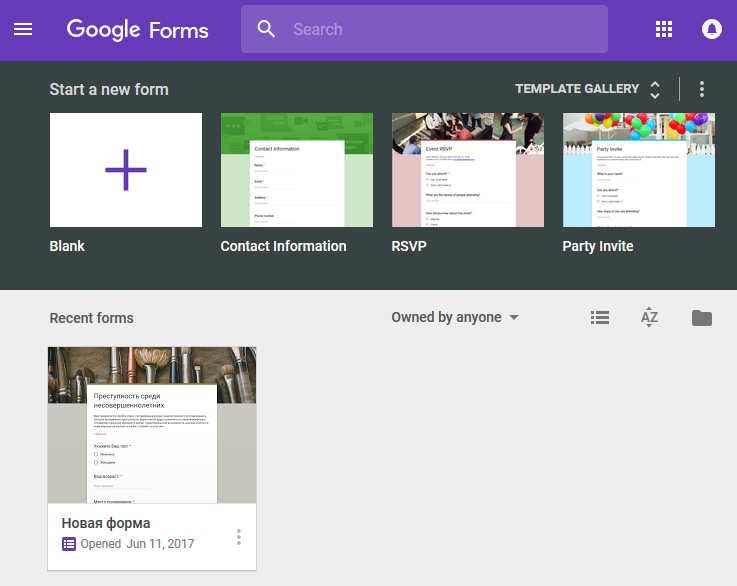Viewport: 737px width, 586px height.
Task: Click the Template Gallery expand arrows
Action: 655,90
